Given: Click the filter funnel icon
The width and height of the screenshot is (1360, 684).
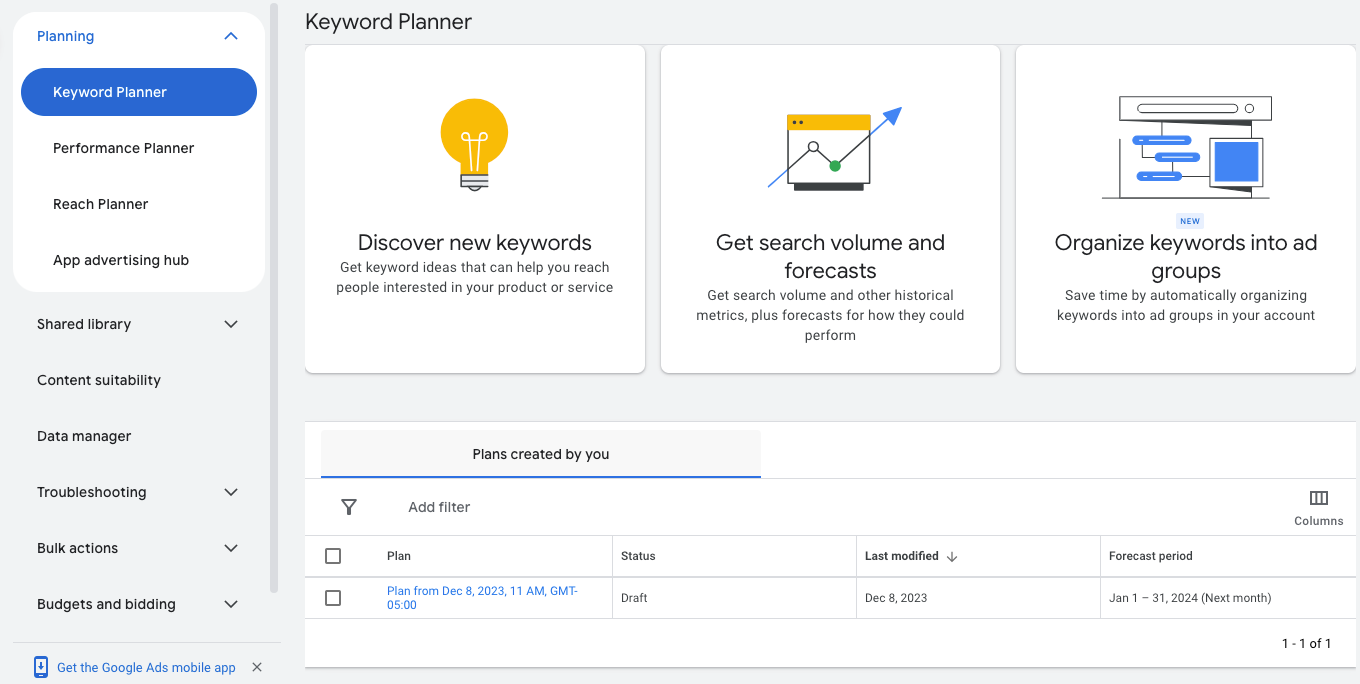Looking at the screenshot, I should 349,507.
